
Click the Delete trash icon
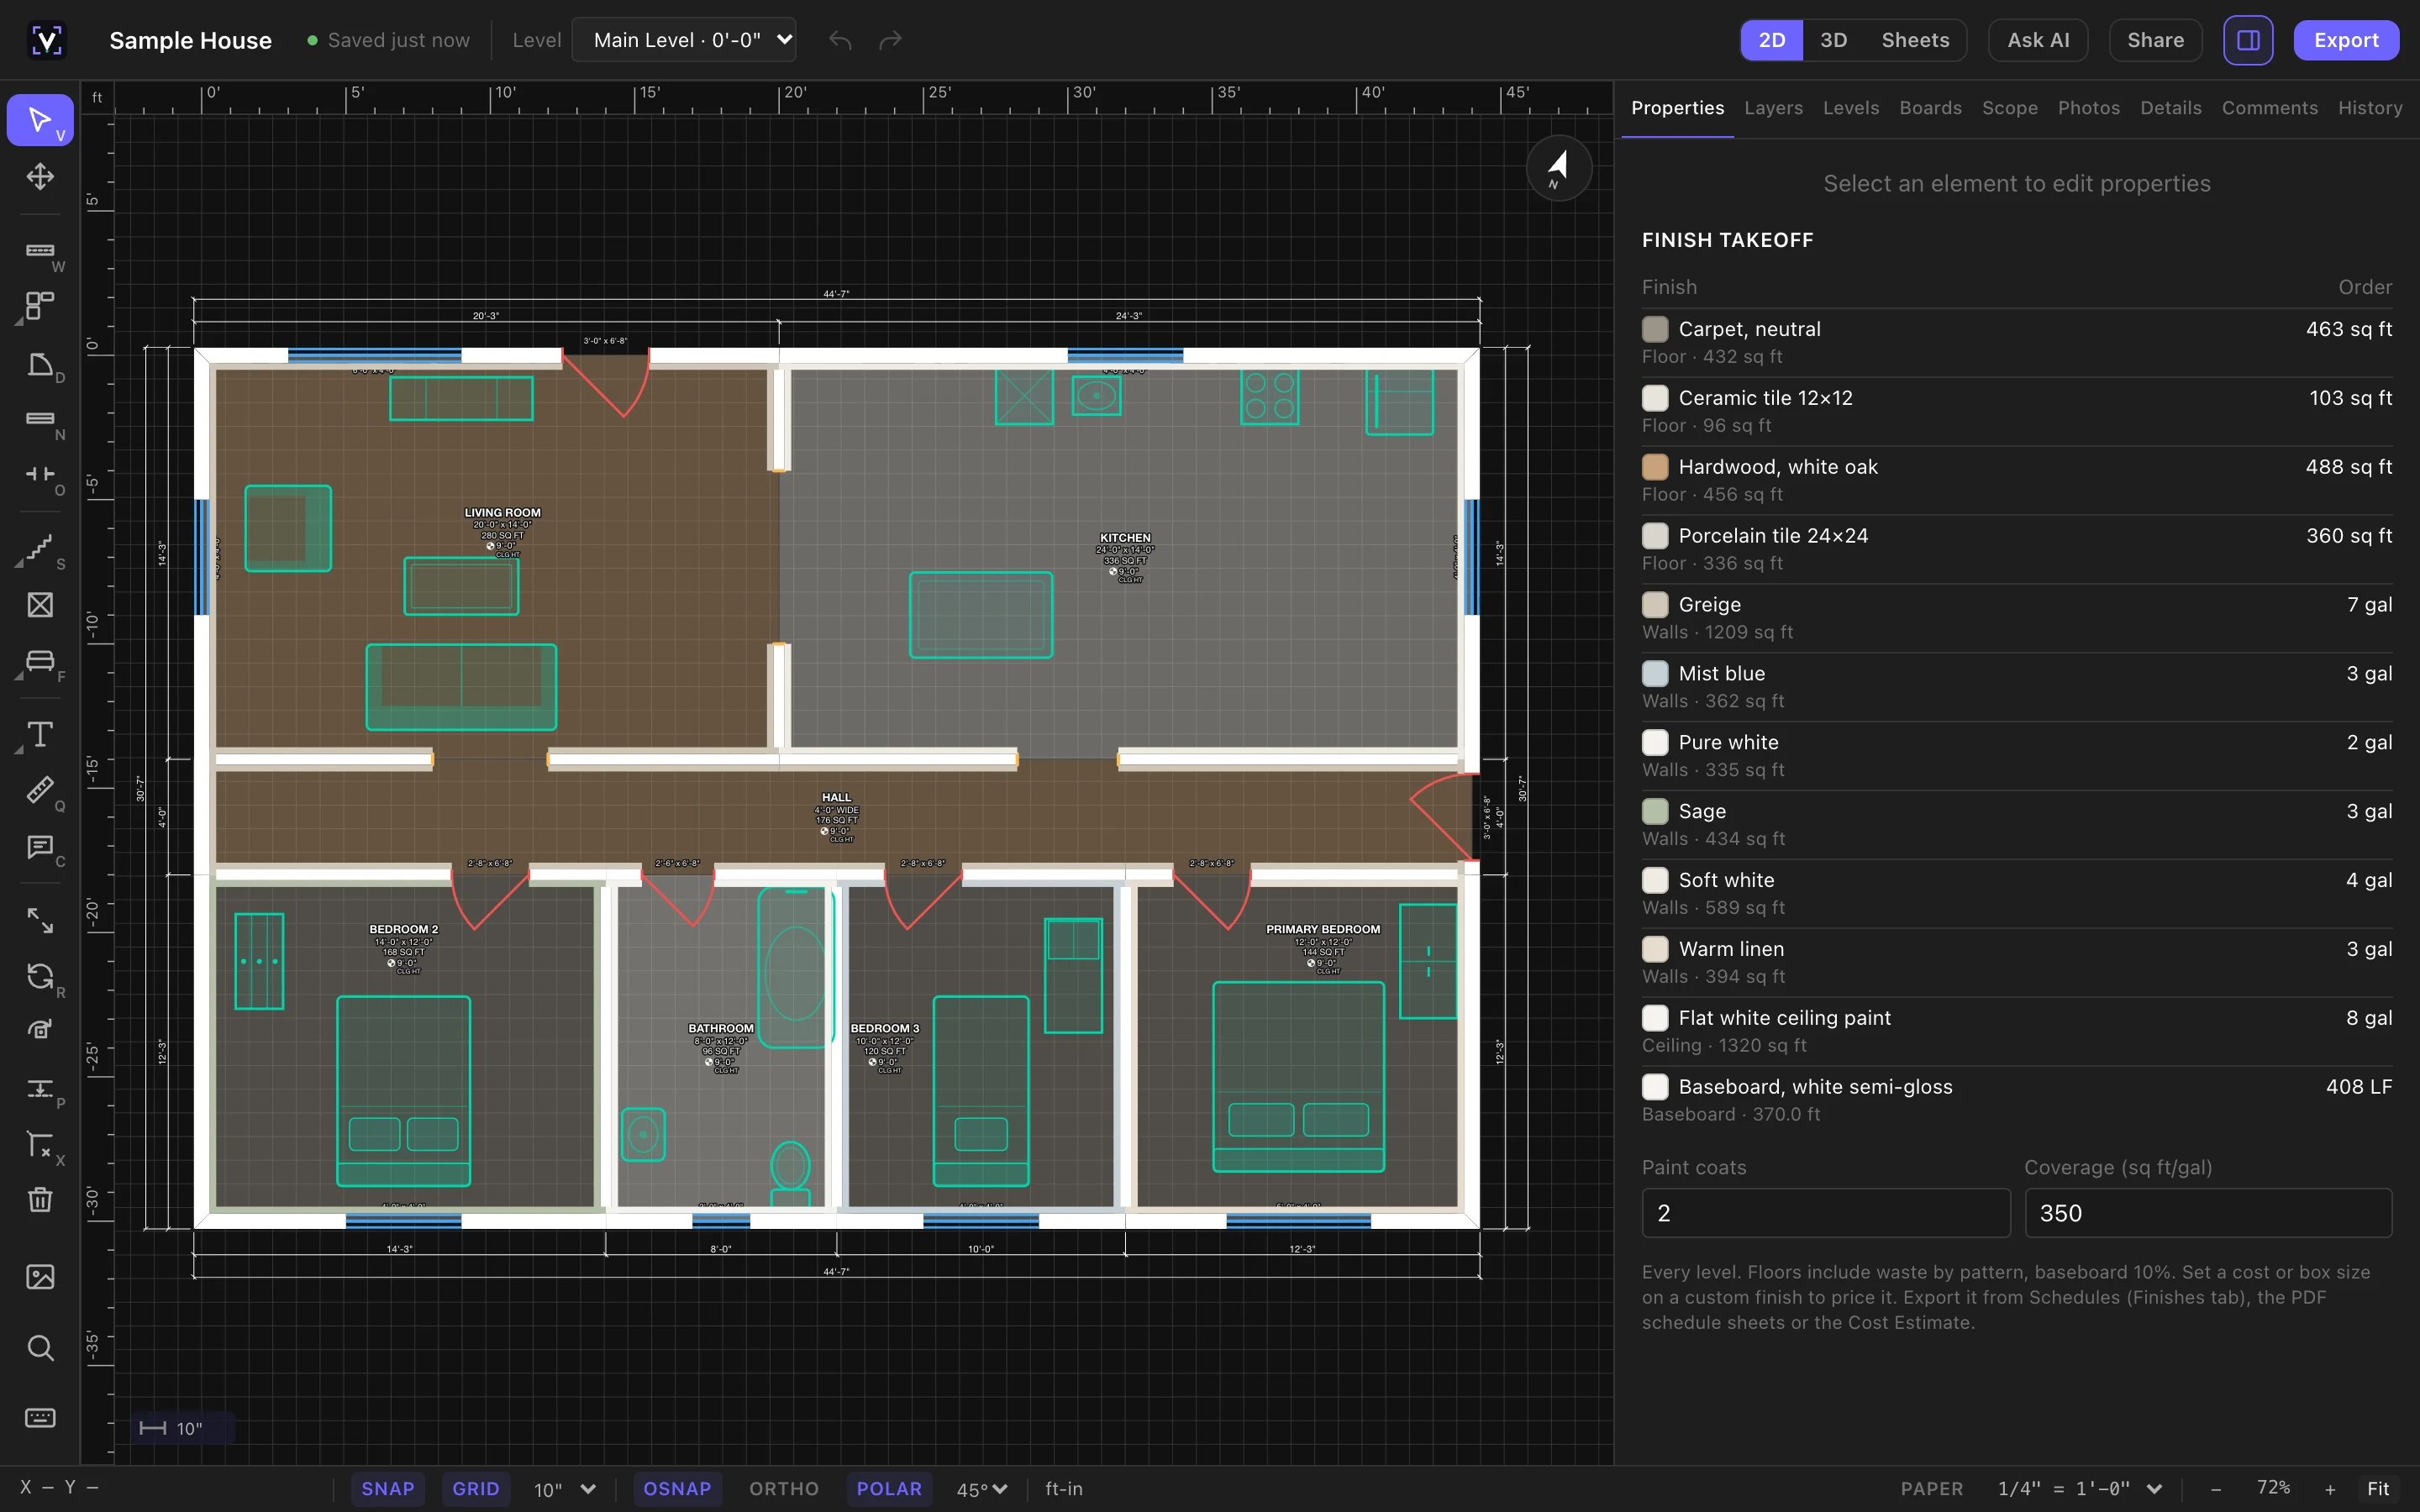pos(40,1199)
